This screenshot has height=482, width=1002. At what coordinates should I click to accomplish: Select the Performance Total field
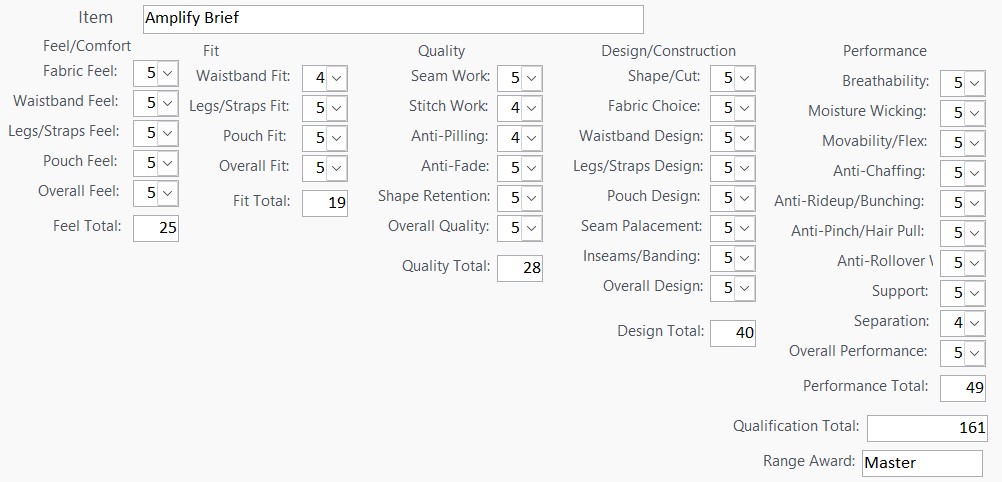964,388
